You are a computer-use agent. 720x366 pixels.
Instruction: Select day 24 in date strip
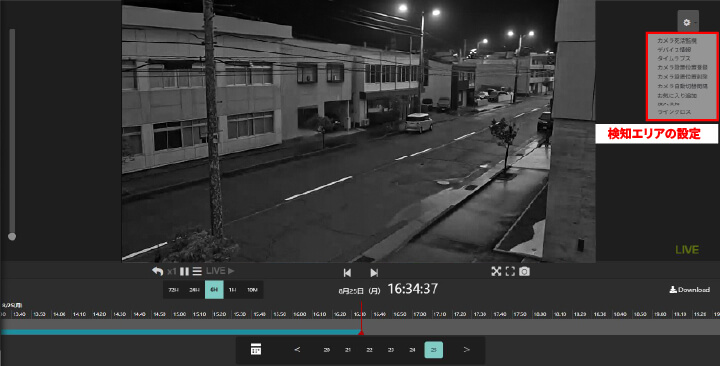[x=412, y=350]
